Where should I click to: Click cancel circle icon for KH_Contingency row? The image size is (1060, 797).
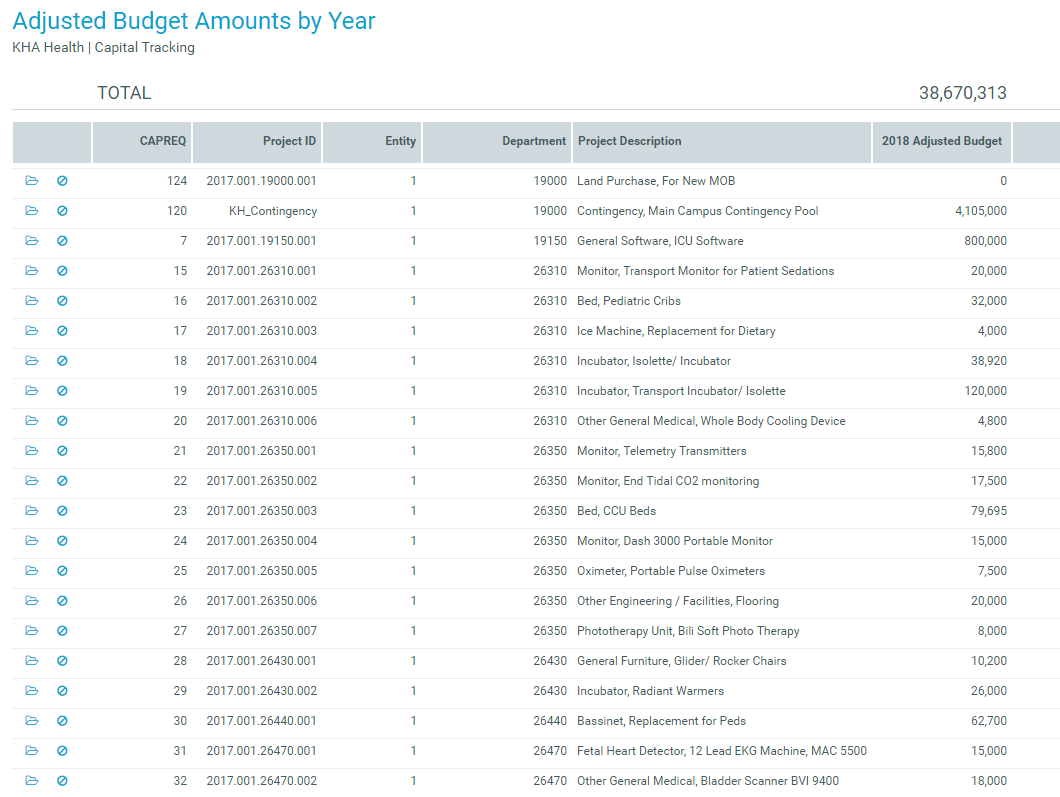tap(62, 210)
